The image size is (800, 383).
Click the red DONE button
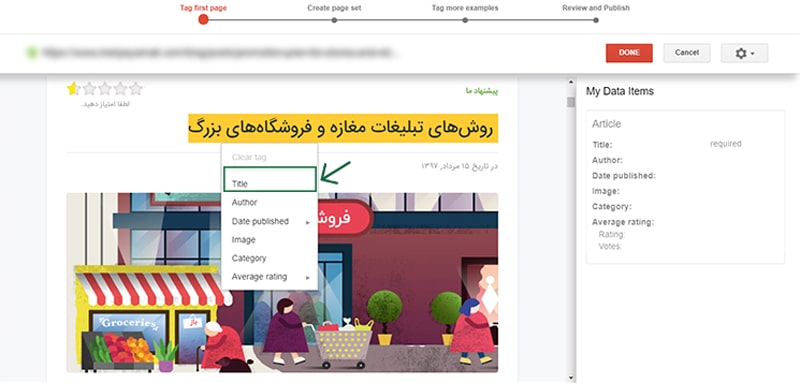pyautogui.click(x=629, y=53)
